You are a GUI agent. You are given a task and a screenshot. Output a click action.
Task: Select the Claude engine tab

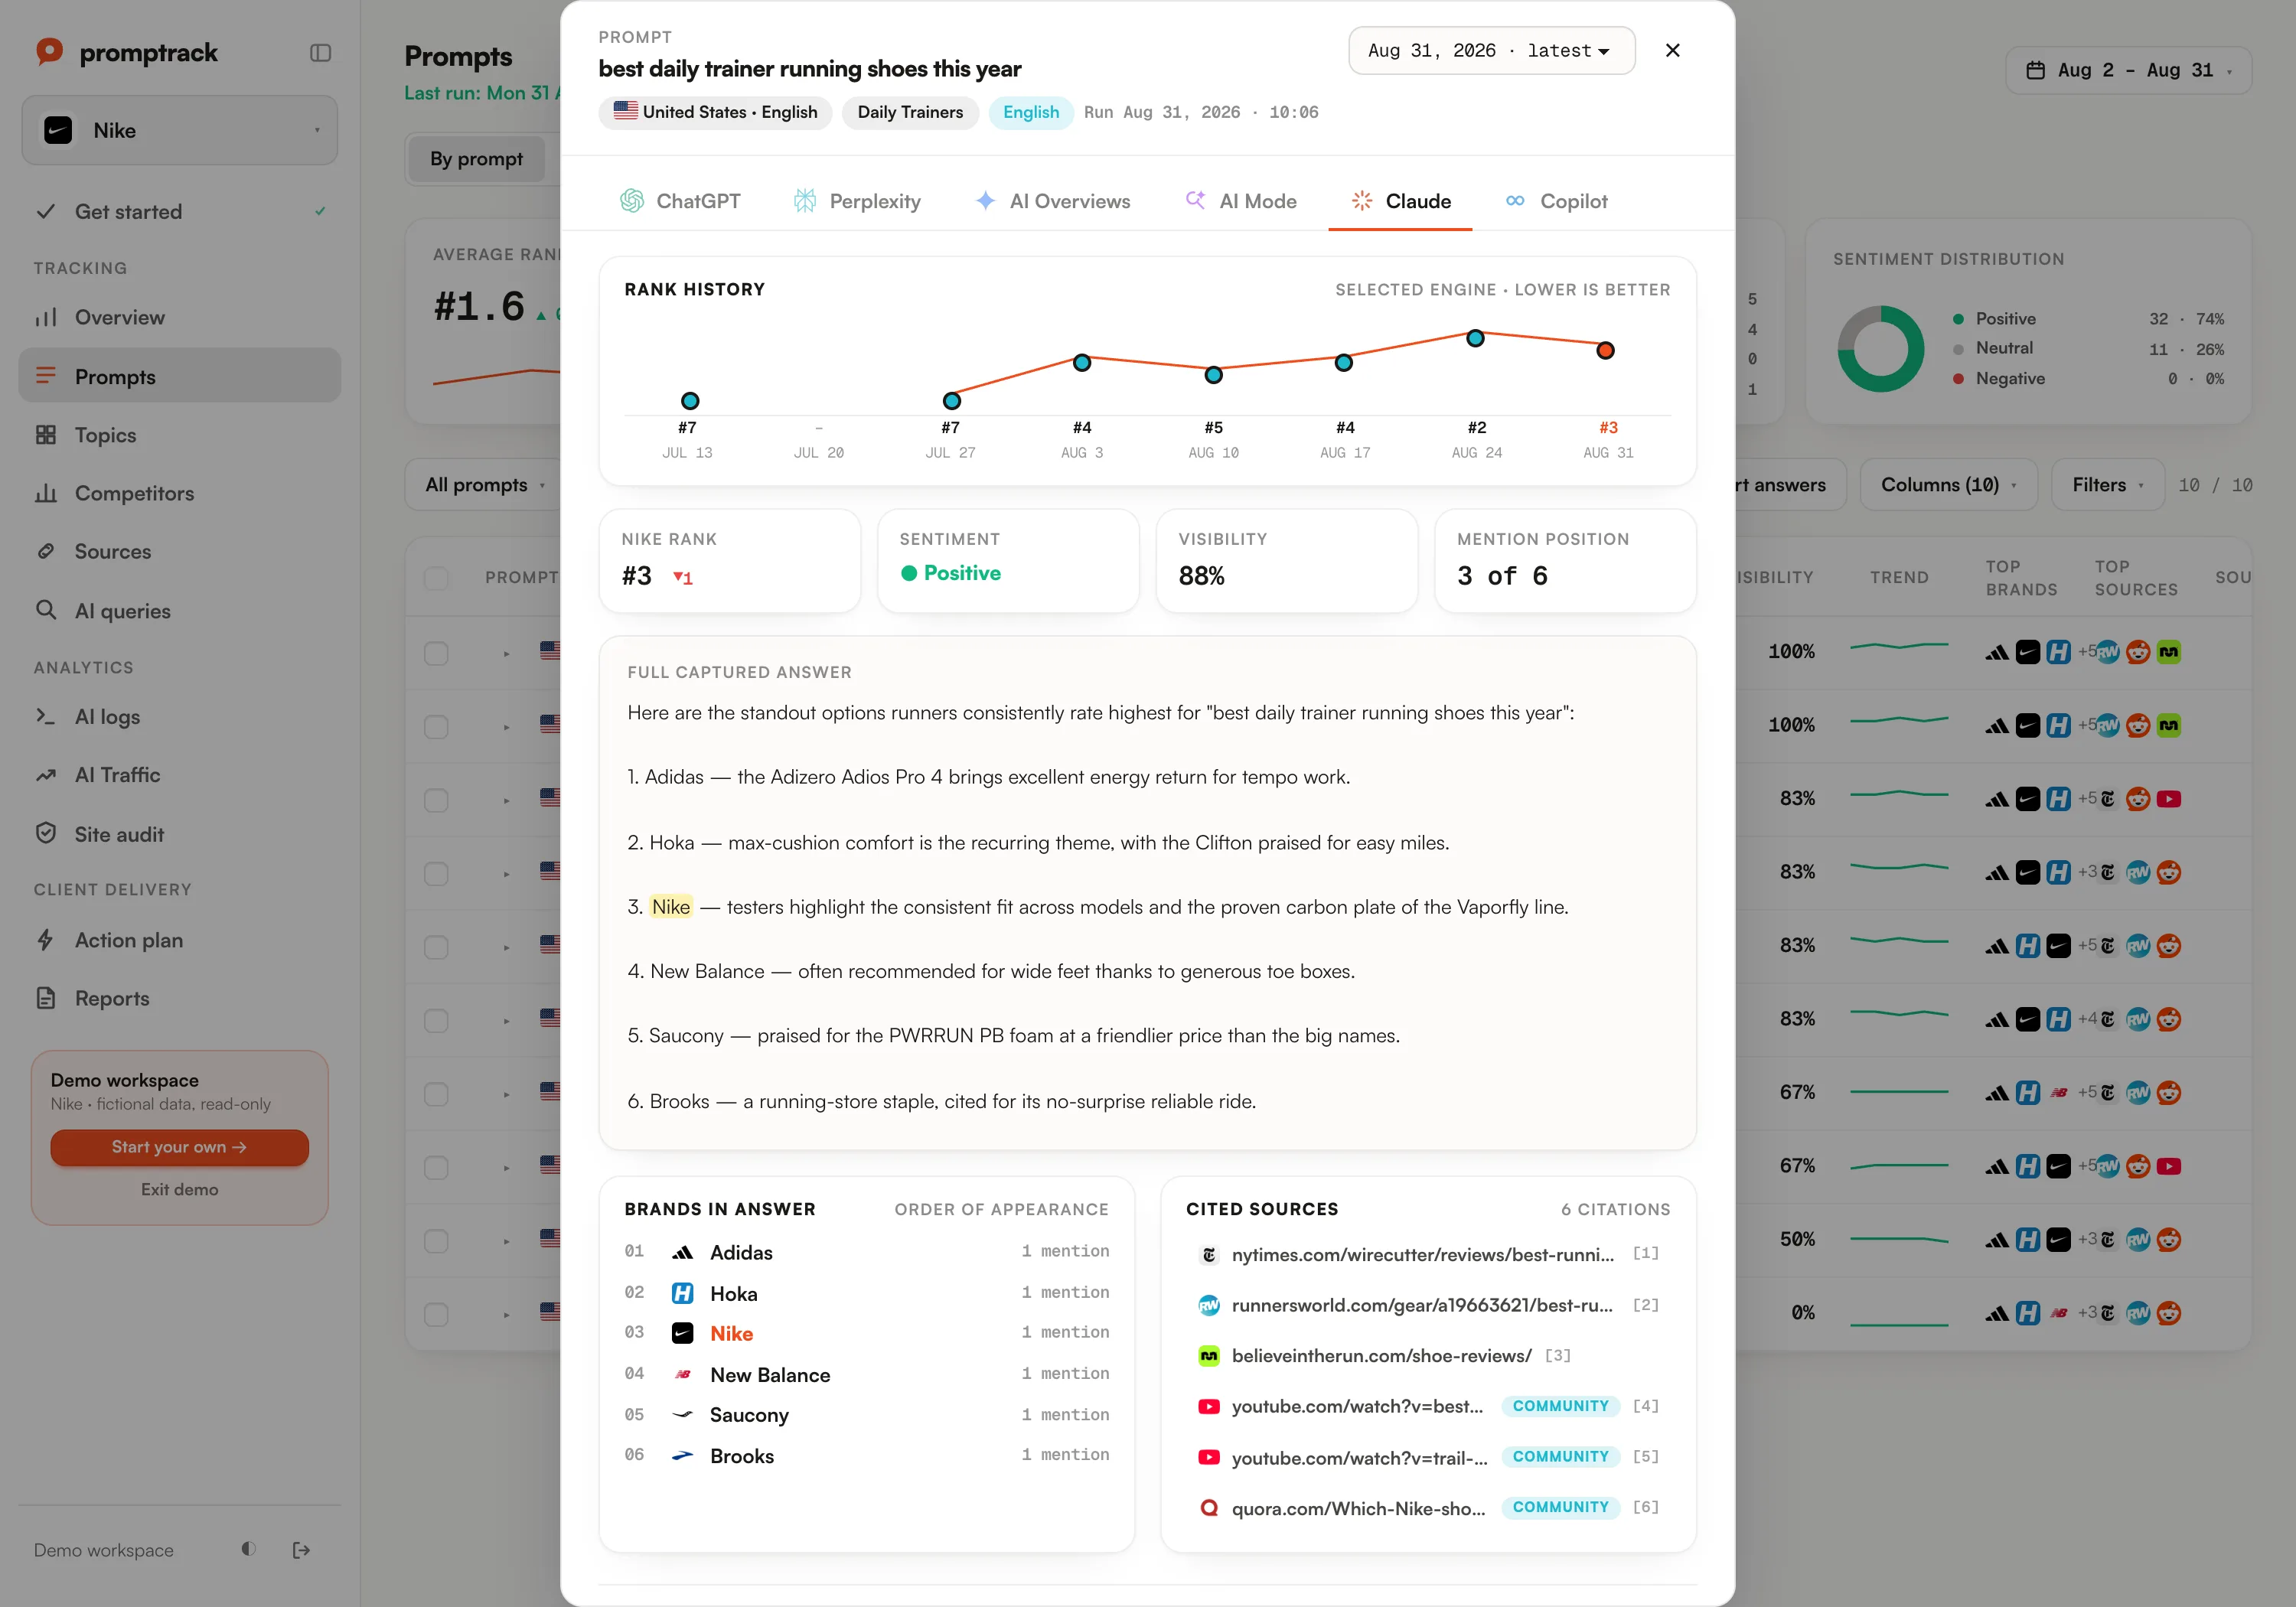(1400, 201)
